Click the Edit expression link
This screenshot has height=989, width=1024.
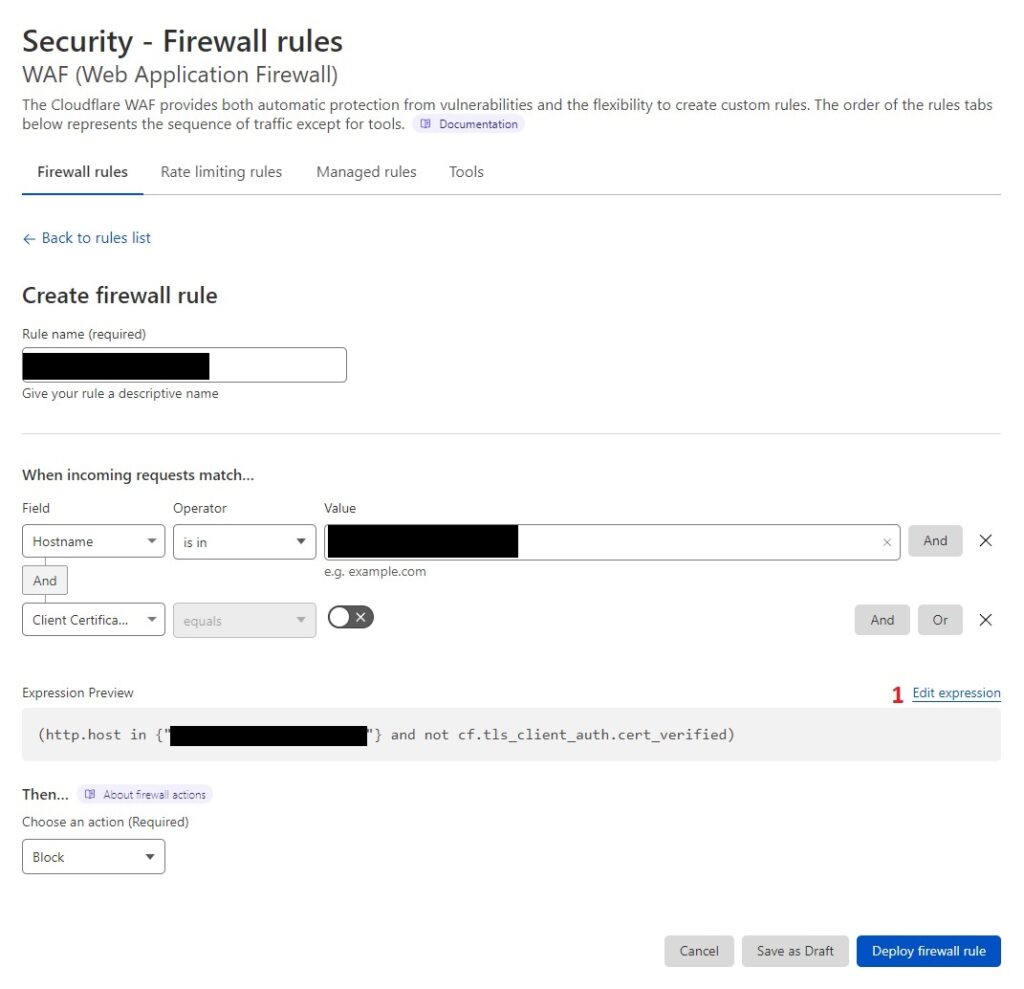coord(956,692)
